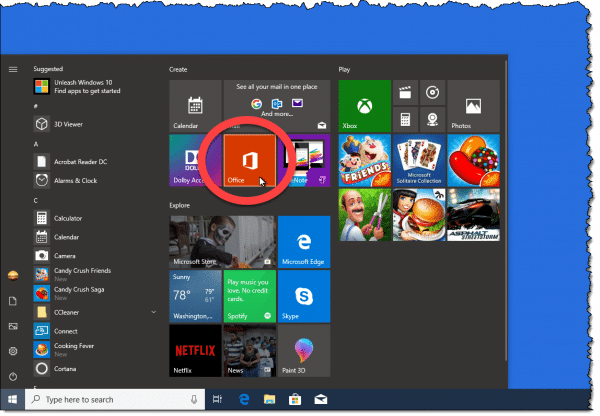Open Pictures from Start sidebar
600x416 pixels.
coord(13,326)
